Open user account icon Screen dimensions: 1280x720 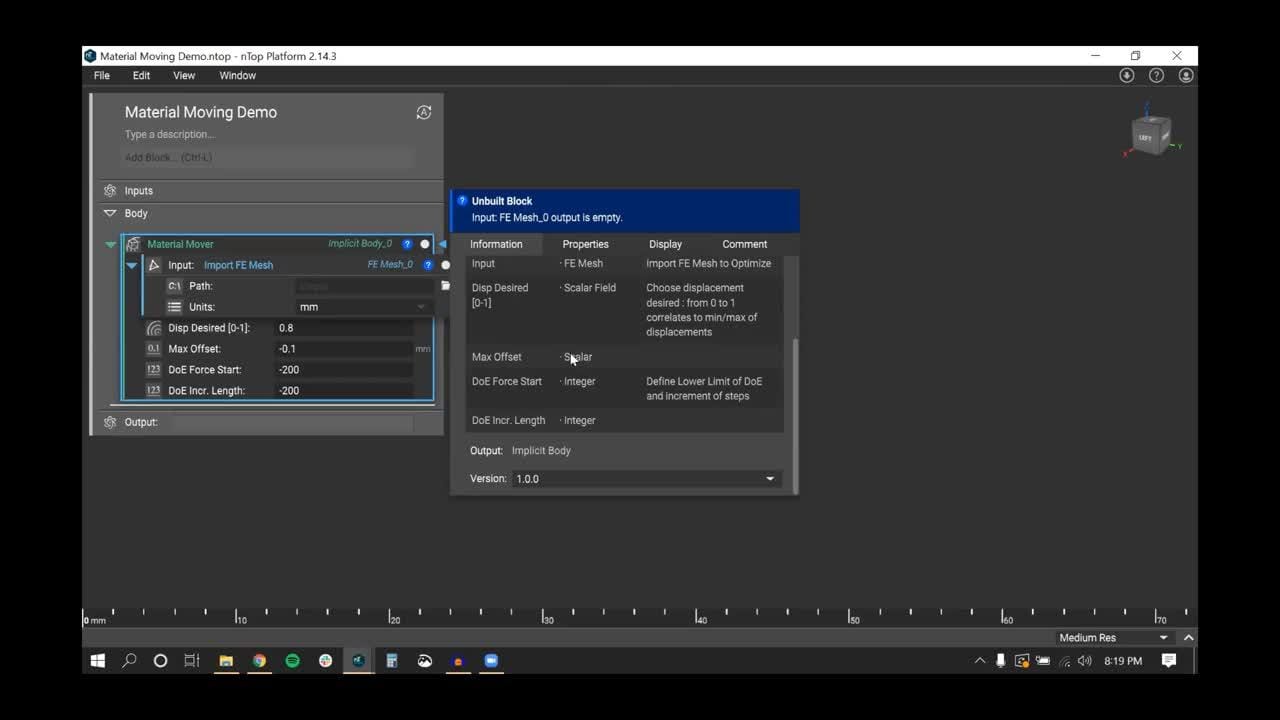coord(1186,75)
